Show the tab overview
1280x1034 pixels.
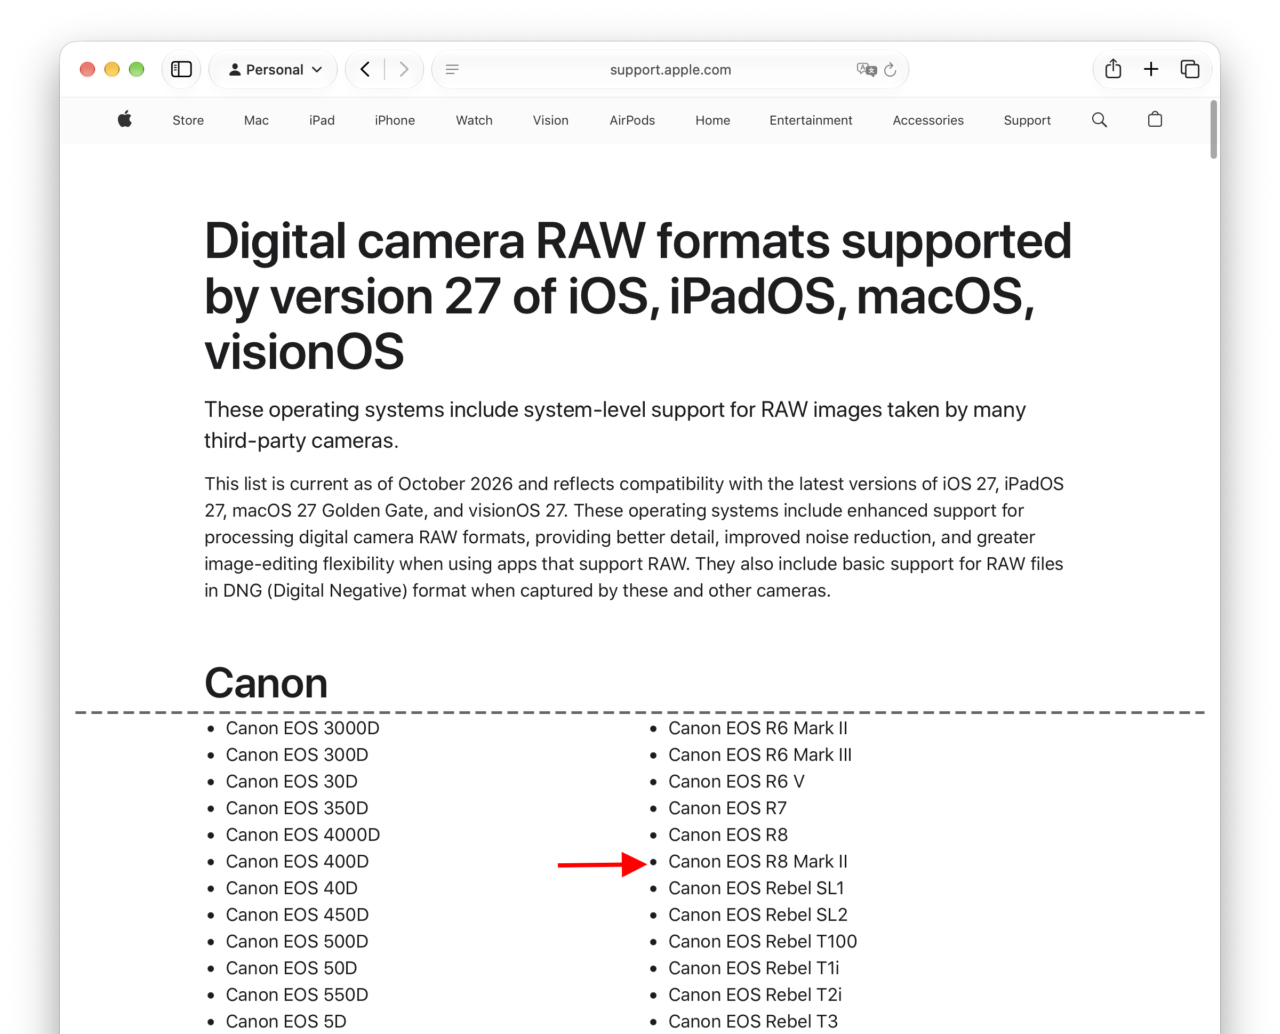click(1190, 69)
